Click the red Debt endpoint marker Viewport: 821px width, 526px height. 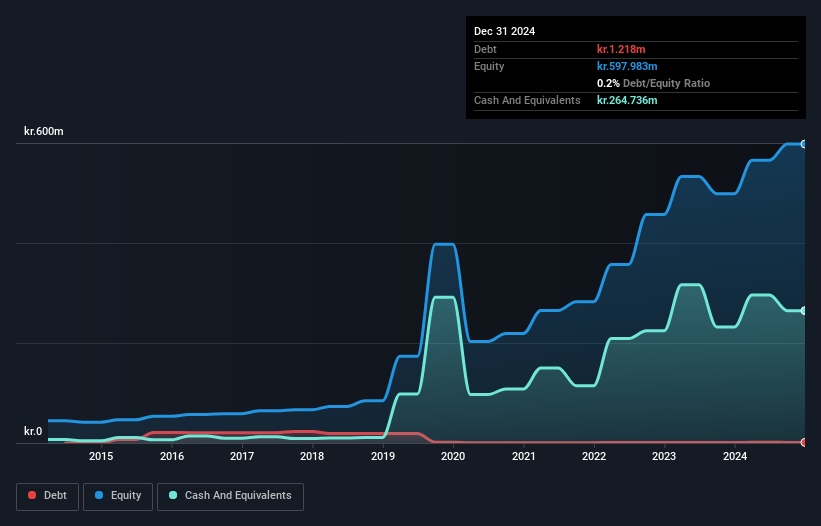(804, 442)
